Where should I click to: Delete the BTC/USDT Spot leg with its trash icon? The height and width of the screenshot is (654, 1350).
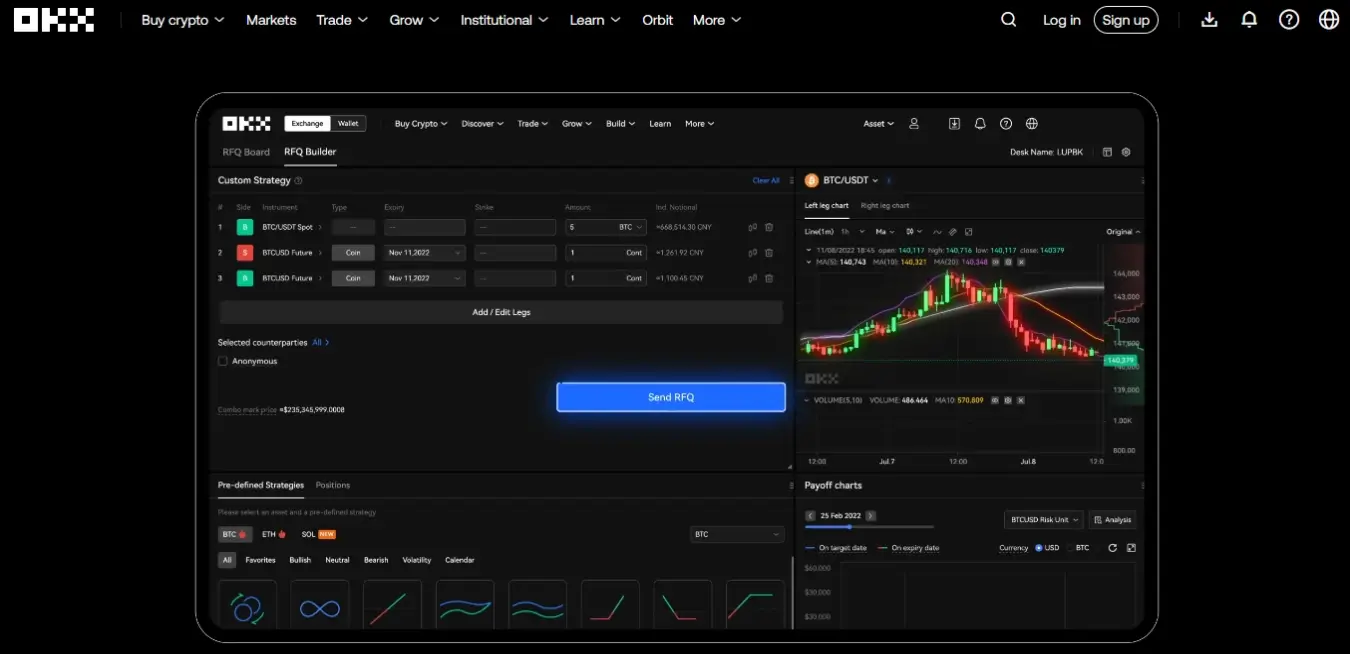pos(769,227)
